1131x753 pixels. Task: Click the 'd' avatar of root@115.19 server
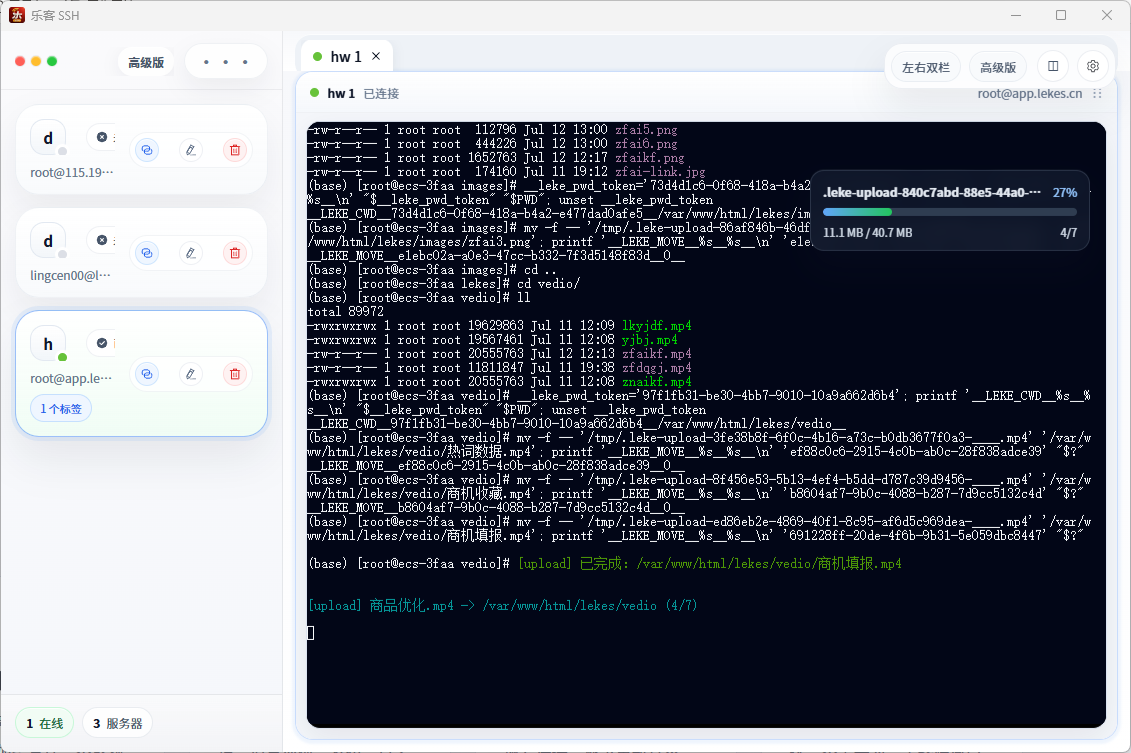(48, 138)
